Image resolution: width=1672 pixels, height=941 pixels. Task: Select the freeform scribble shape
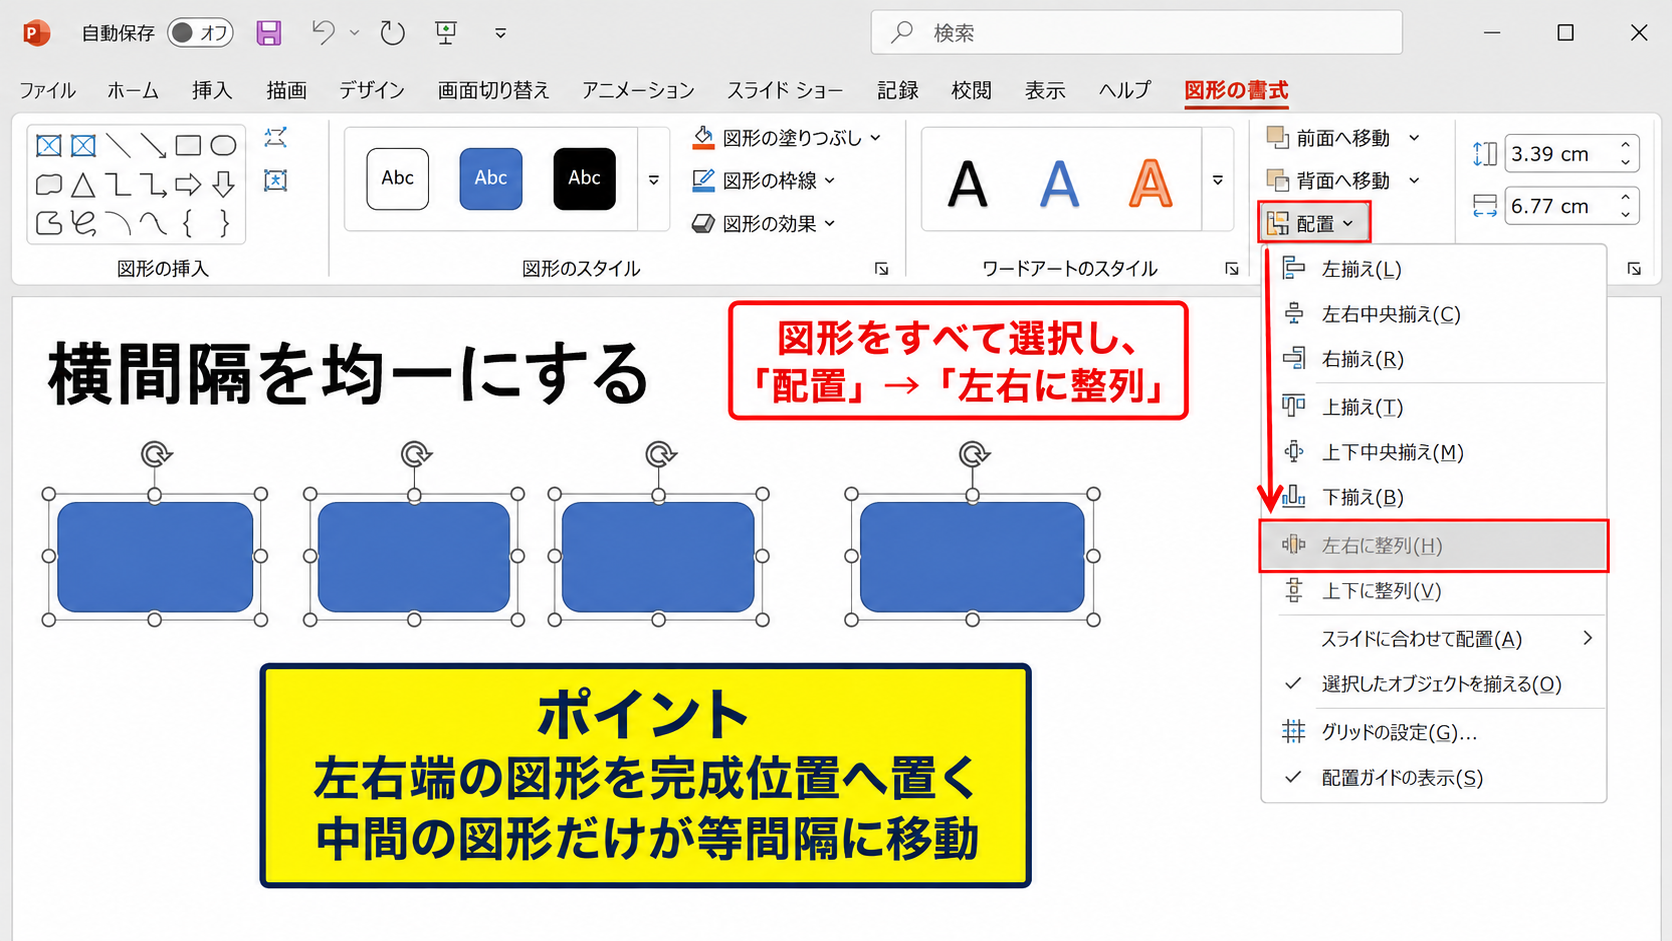pos(83,223)
